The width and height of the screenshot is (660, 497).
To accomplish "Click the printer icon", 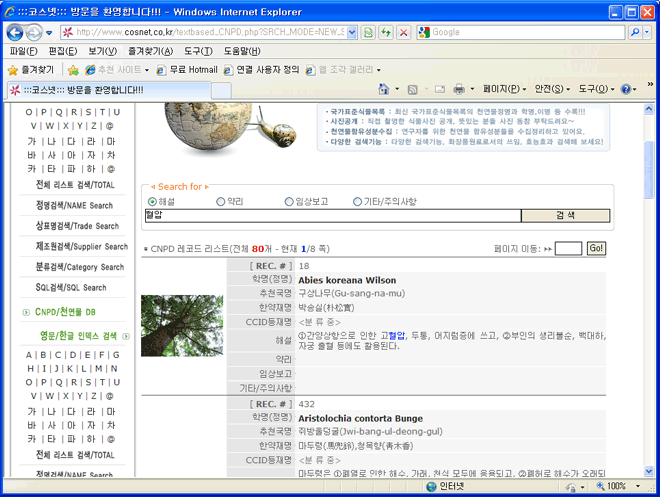I will 459,89.
